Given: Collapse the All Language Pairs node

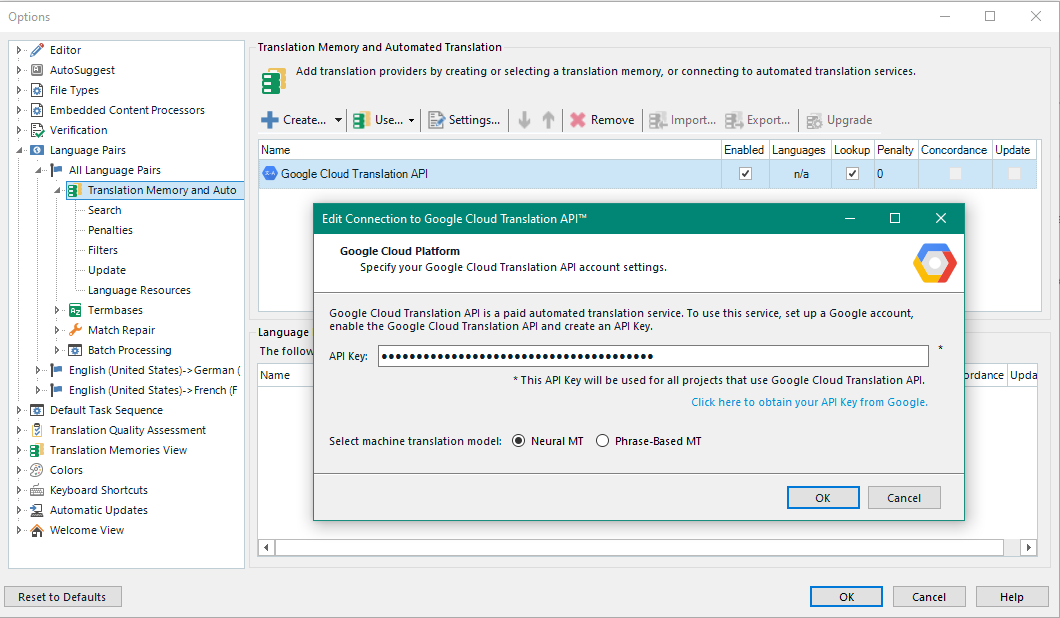Looking at the screenshot, I should [38, 170].
